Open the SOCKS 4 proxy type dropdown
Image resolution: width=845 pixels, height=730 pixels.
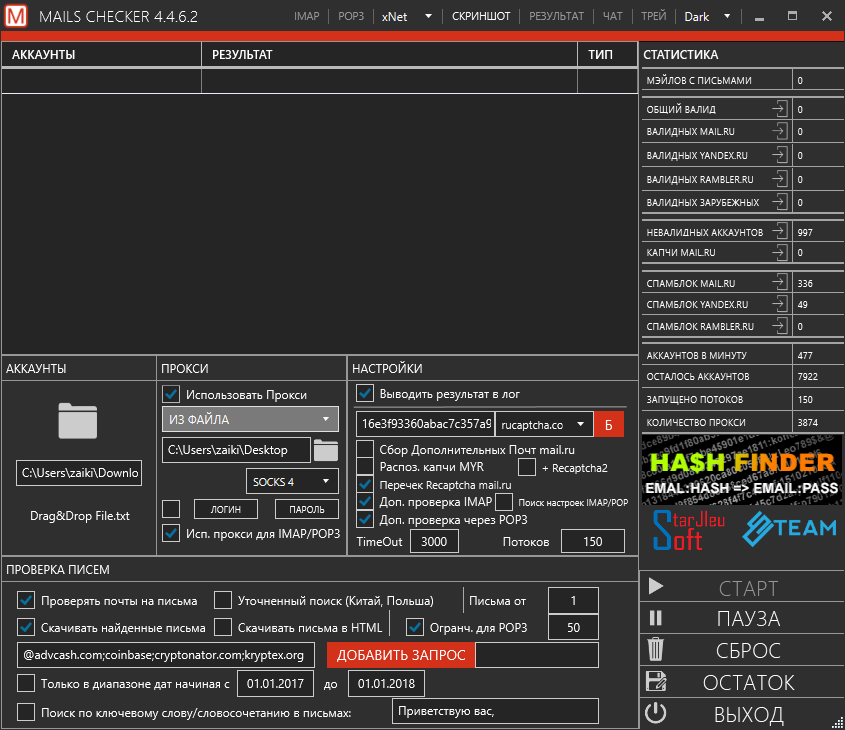[x=292, y=482]
